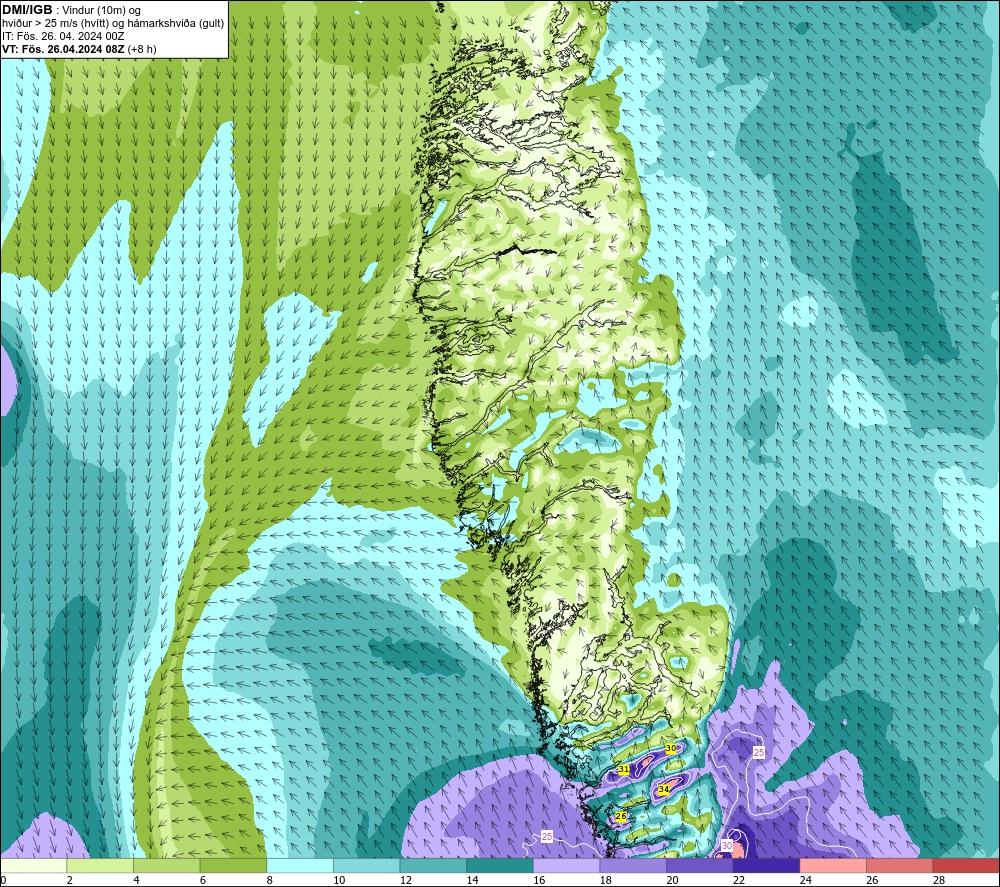Select the 12–14 m/s teal color segment
The height and width of the screenshot is (887, 1000).
point(433,865)
